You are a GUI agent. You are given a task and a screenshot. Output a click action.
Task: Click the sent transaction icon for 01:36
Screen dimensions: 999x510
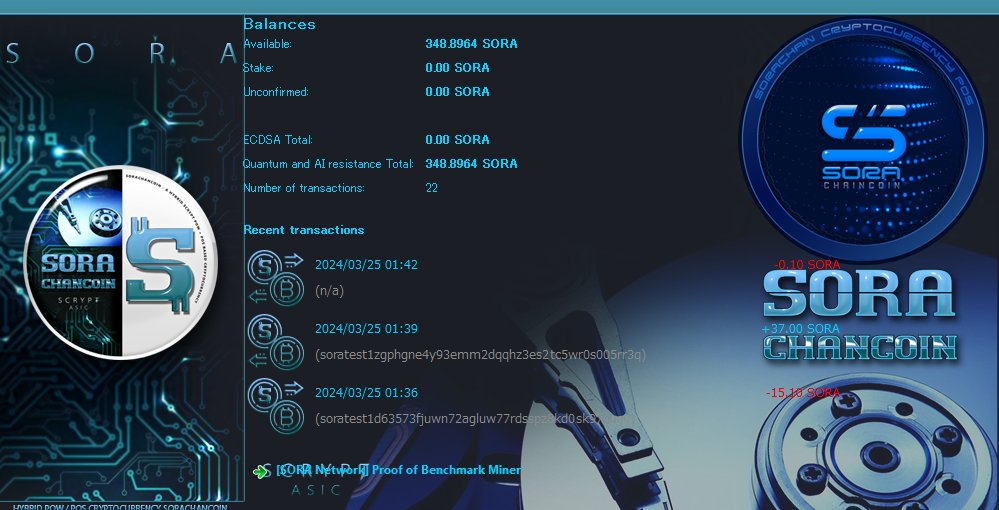point(275,406)
